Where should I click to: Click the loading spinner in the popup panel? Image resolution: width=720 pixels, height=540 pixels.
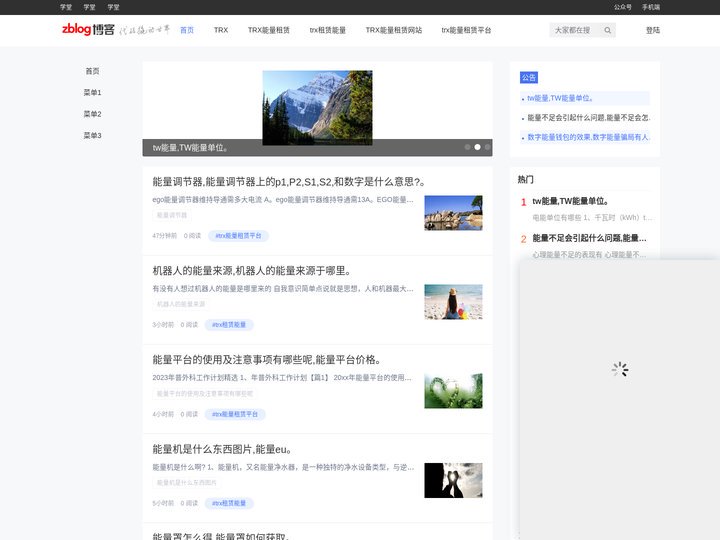[x=620, y=370]
